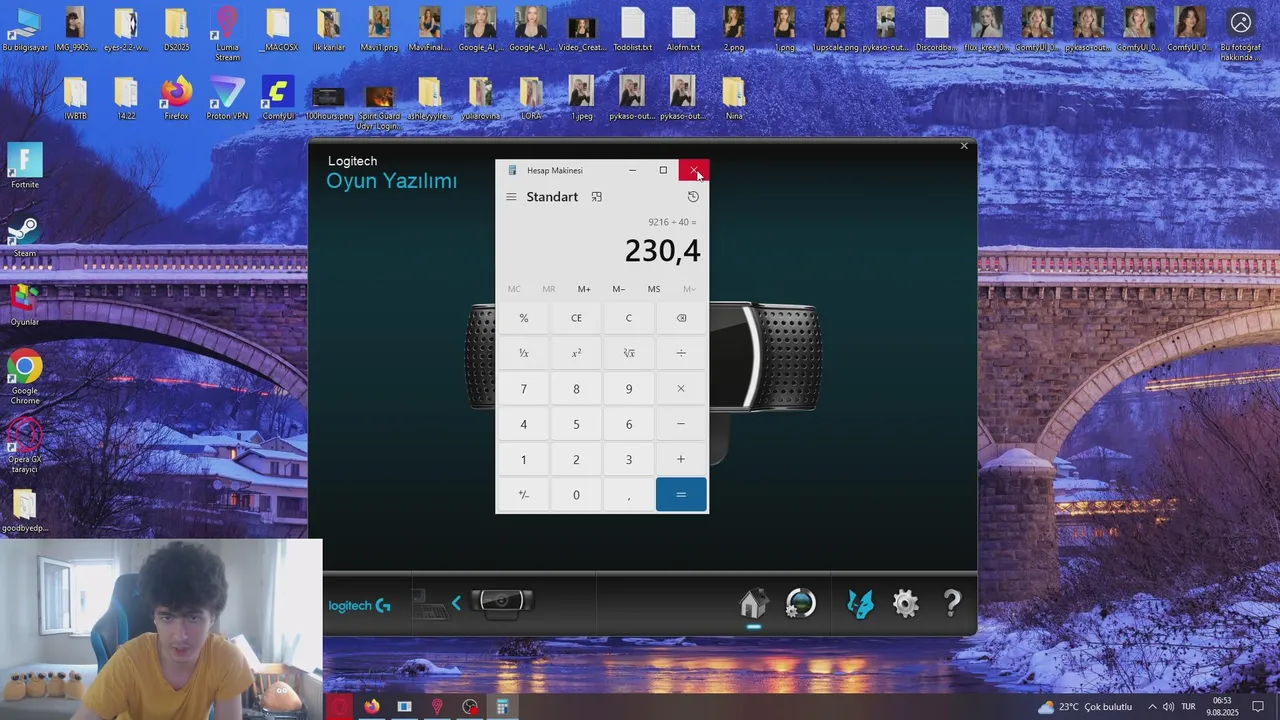Click the plus/minus sign toggle key
Screen dimensions: 1280x720
pyautogui.click(x=523, y=495)
